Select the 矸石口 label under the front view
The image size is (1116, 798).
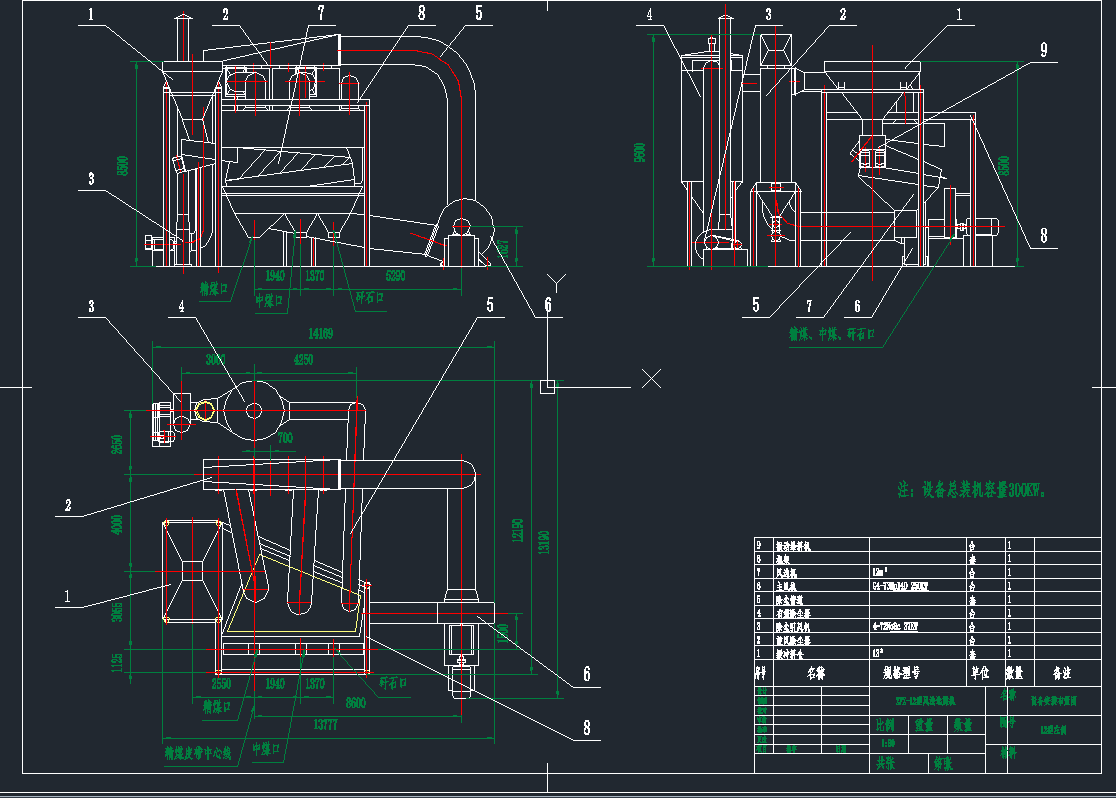click(371, 298)
